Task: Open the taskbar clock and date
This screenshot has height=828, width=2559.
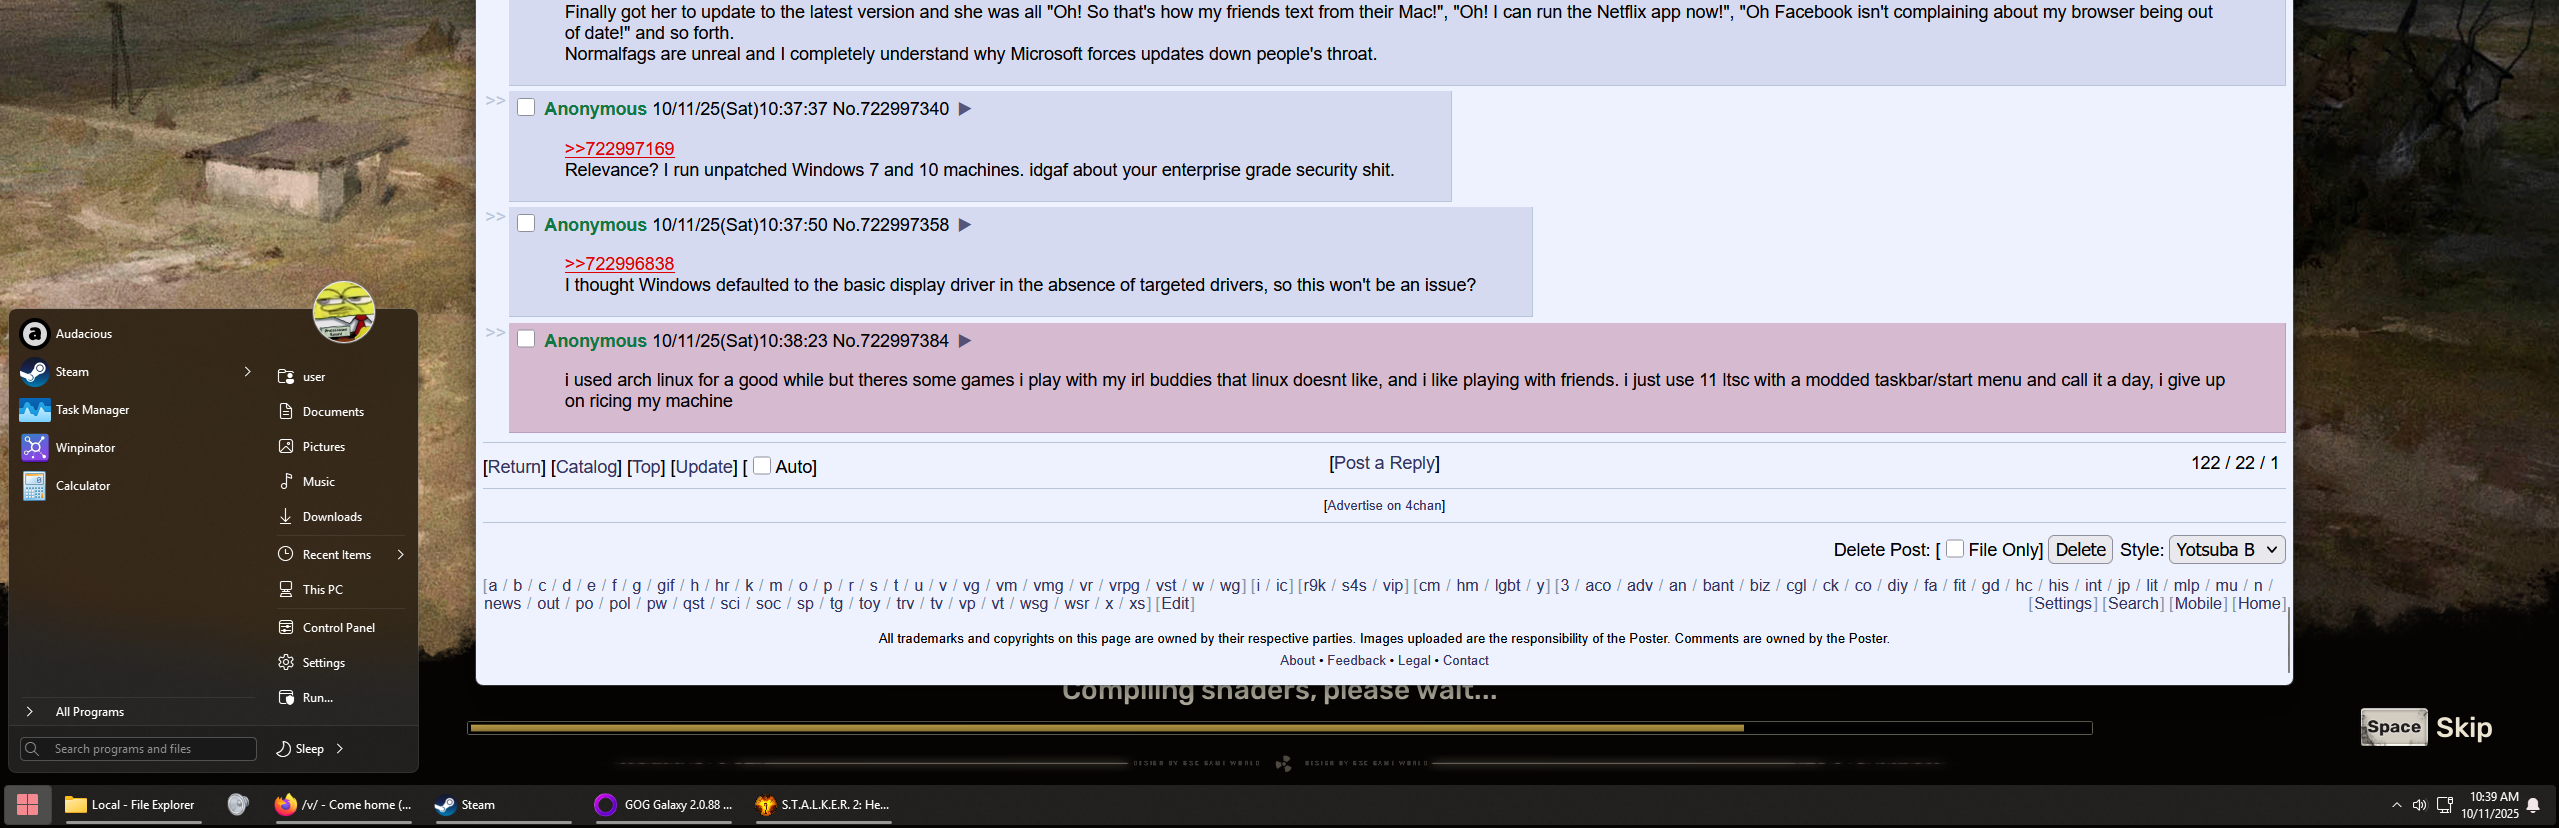Action: coord(2490,805)
